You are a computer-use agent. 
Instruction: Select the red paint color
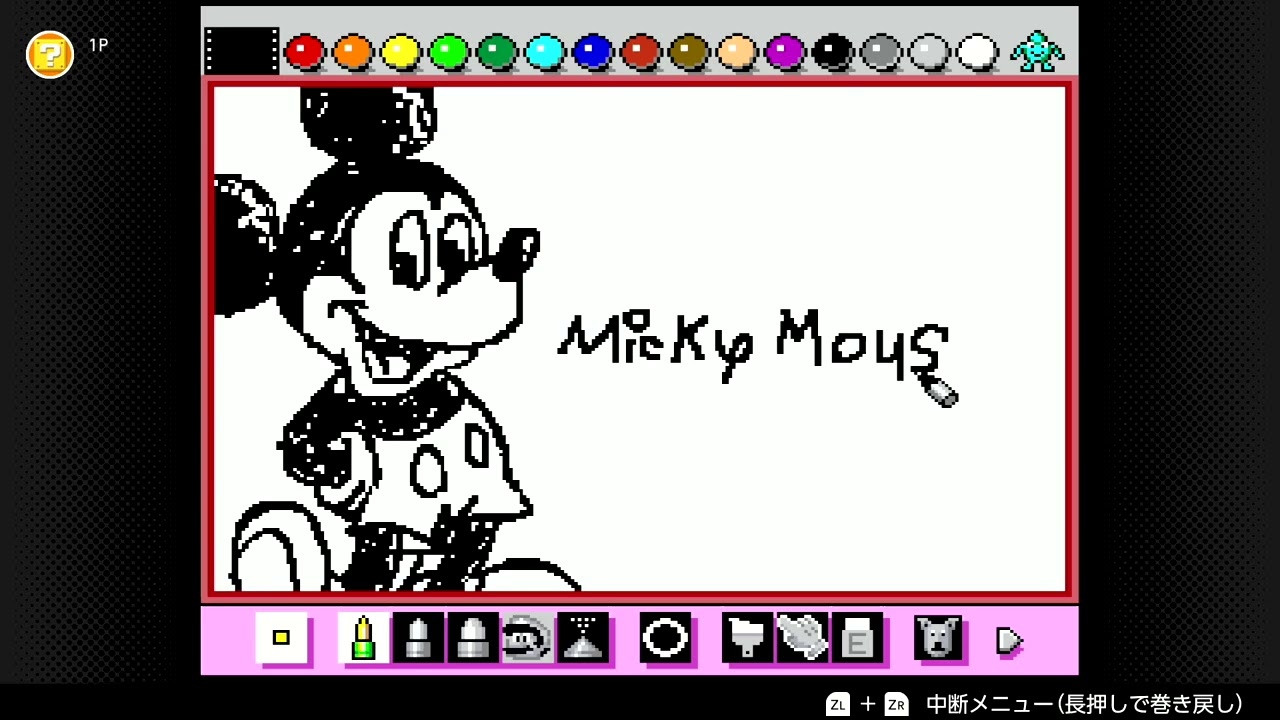click(305, 51)
